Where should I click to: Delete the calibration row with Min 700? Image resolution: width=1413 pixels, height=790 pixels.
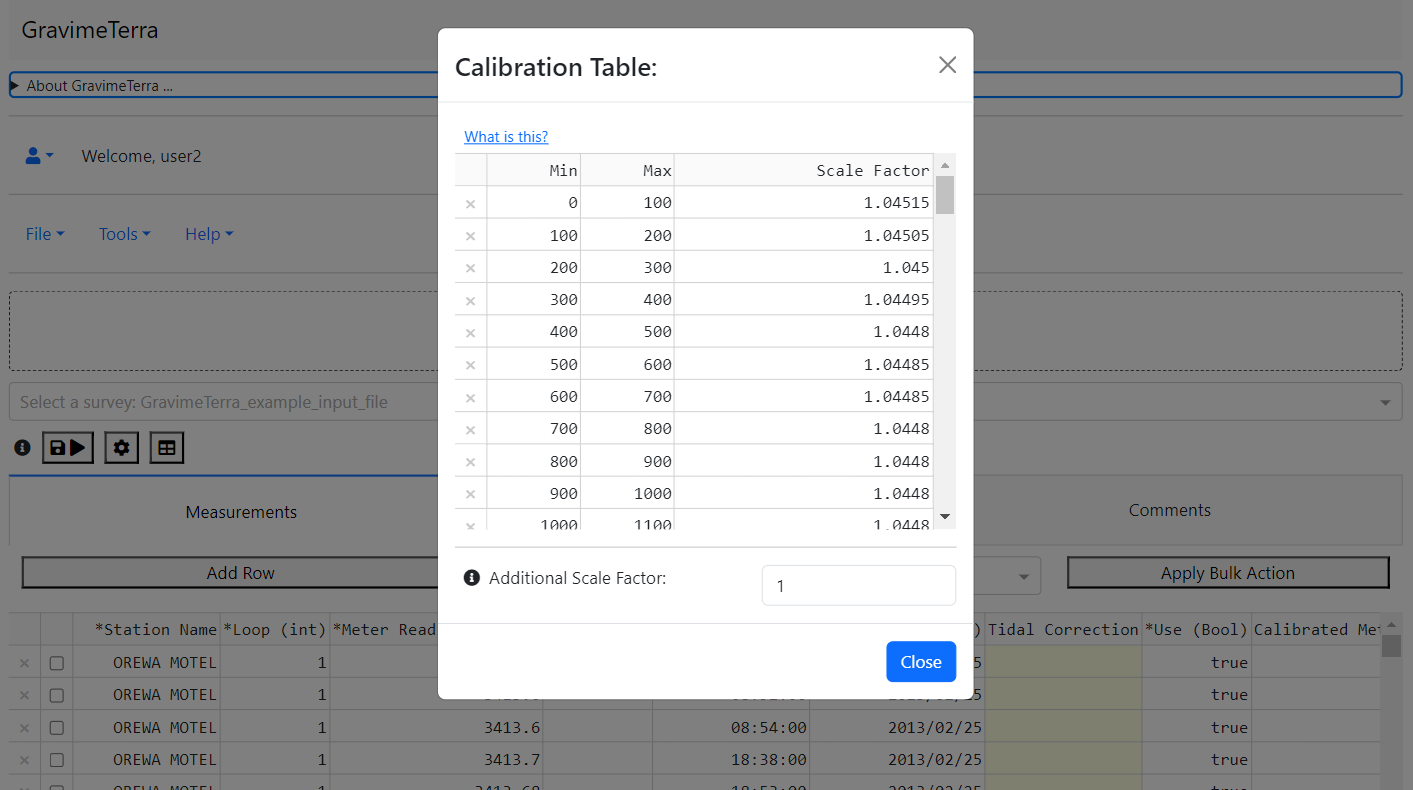tap(470, 429)
